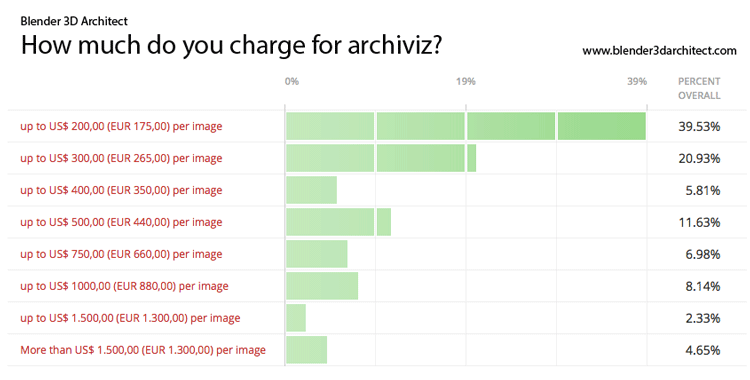Click the Blender 3D Architect heading

pyautogui.click(x=74, y=21)
